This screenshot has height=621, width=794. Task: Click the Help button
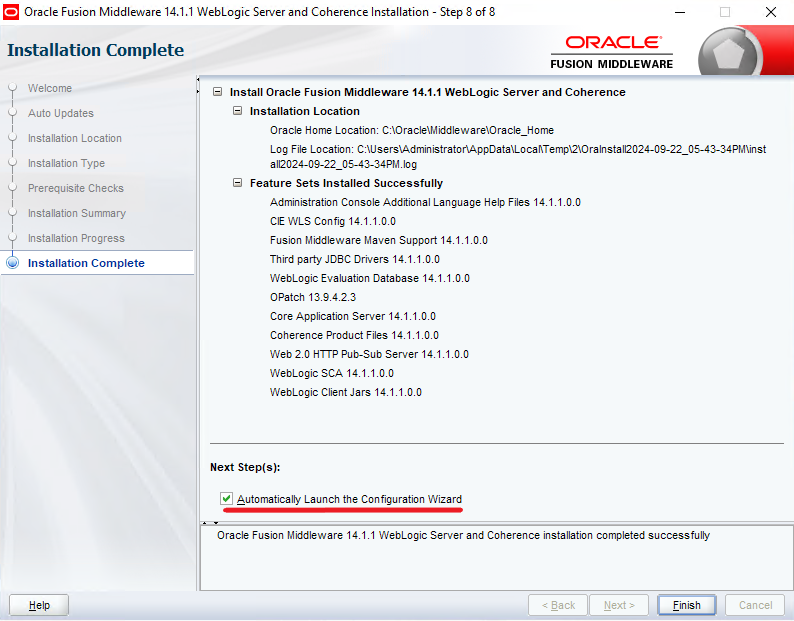[x=39, y=605]
